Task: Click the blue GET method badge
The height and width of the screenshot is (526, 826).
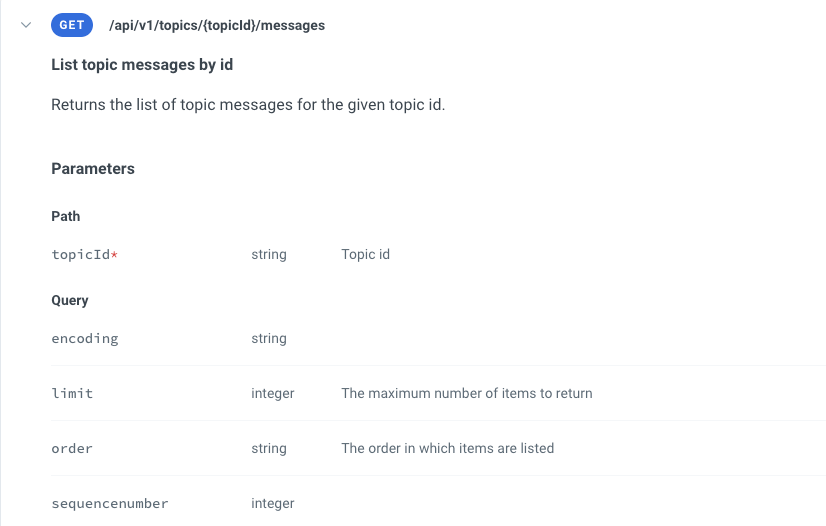Action: (x=72, y=25)
